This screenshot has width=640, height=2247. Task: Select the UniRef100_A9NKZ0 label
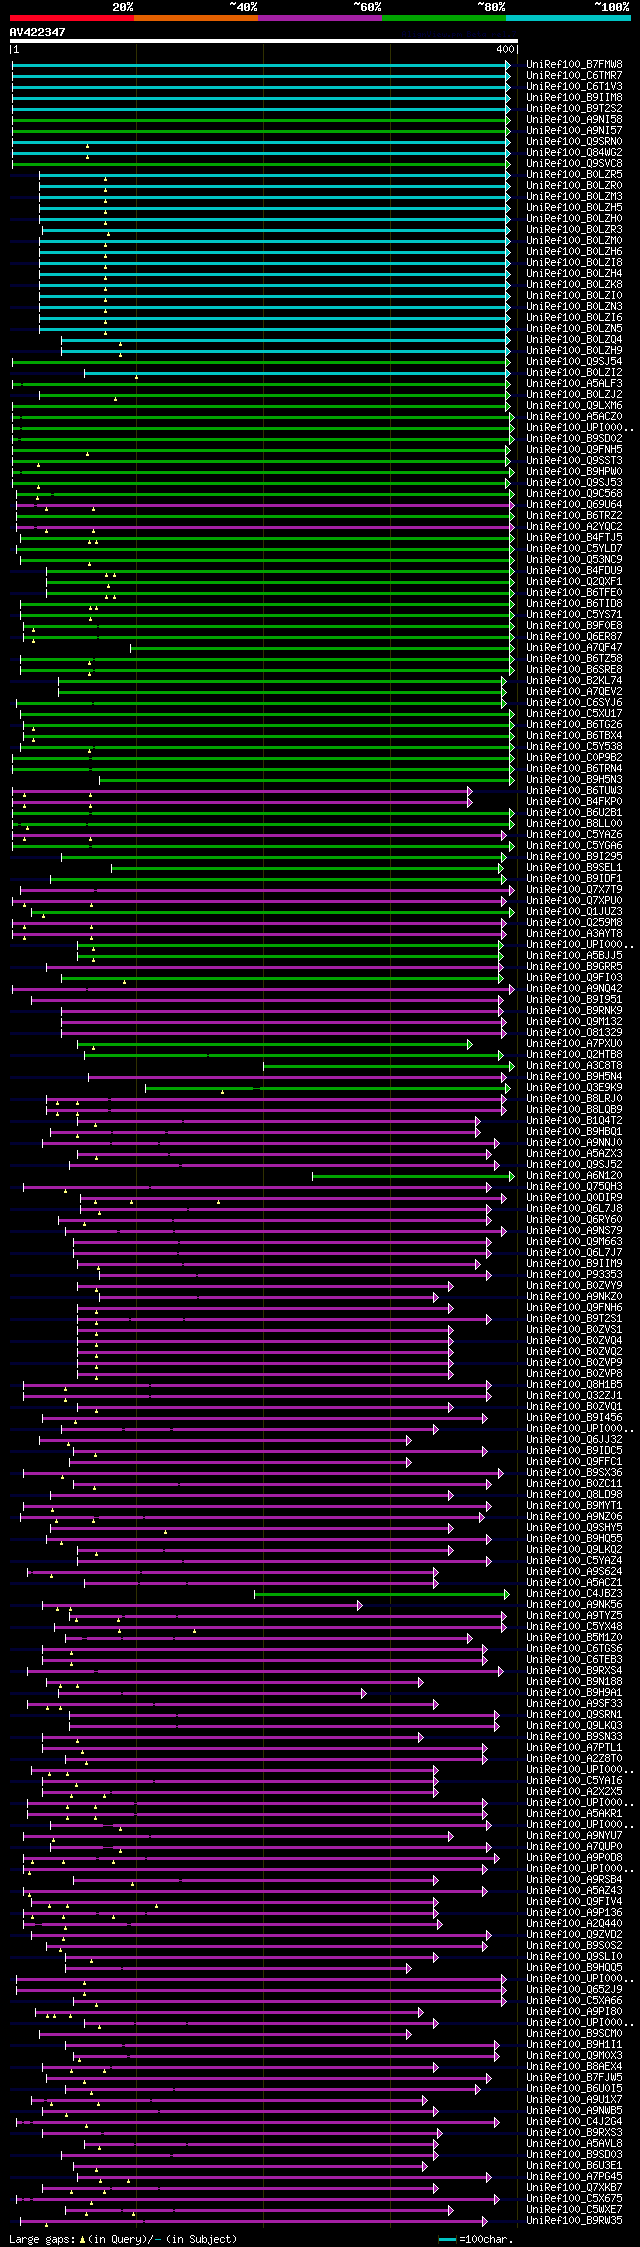pyautogui.click(x=574, y=1296)
